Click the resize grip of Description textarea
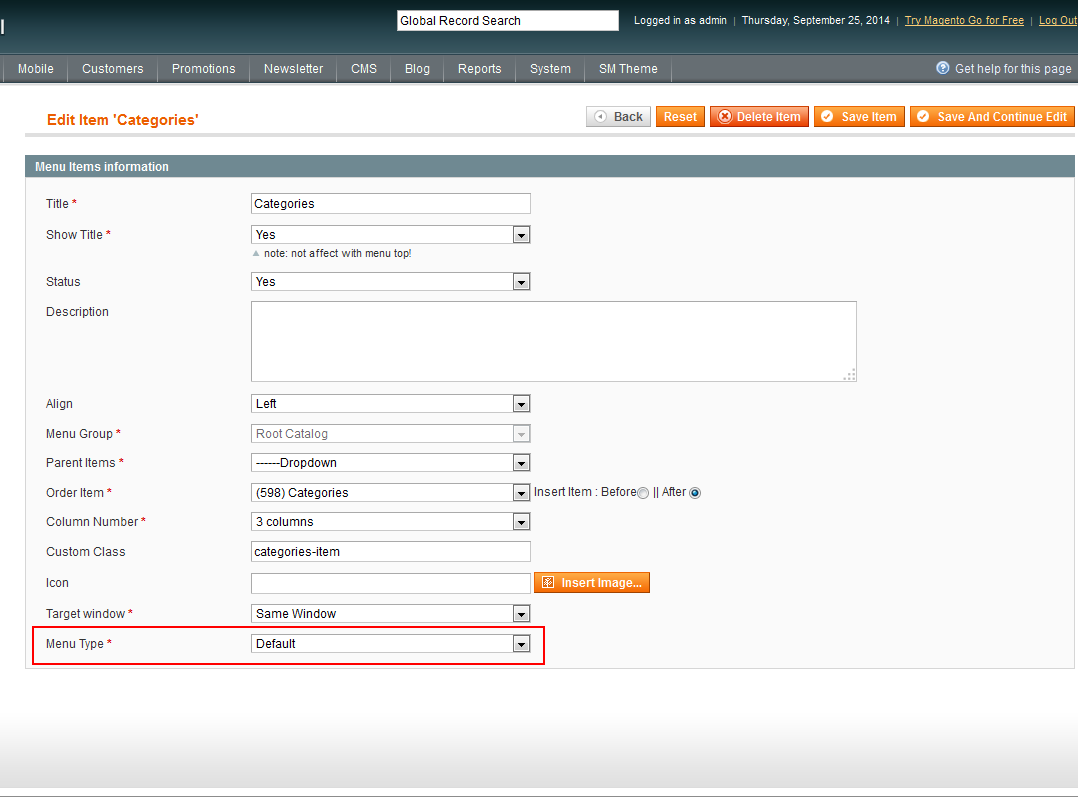The image size is (1078, 797). [850, 375]
